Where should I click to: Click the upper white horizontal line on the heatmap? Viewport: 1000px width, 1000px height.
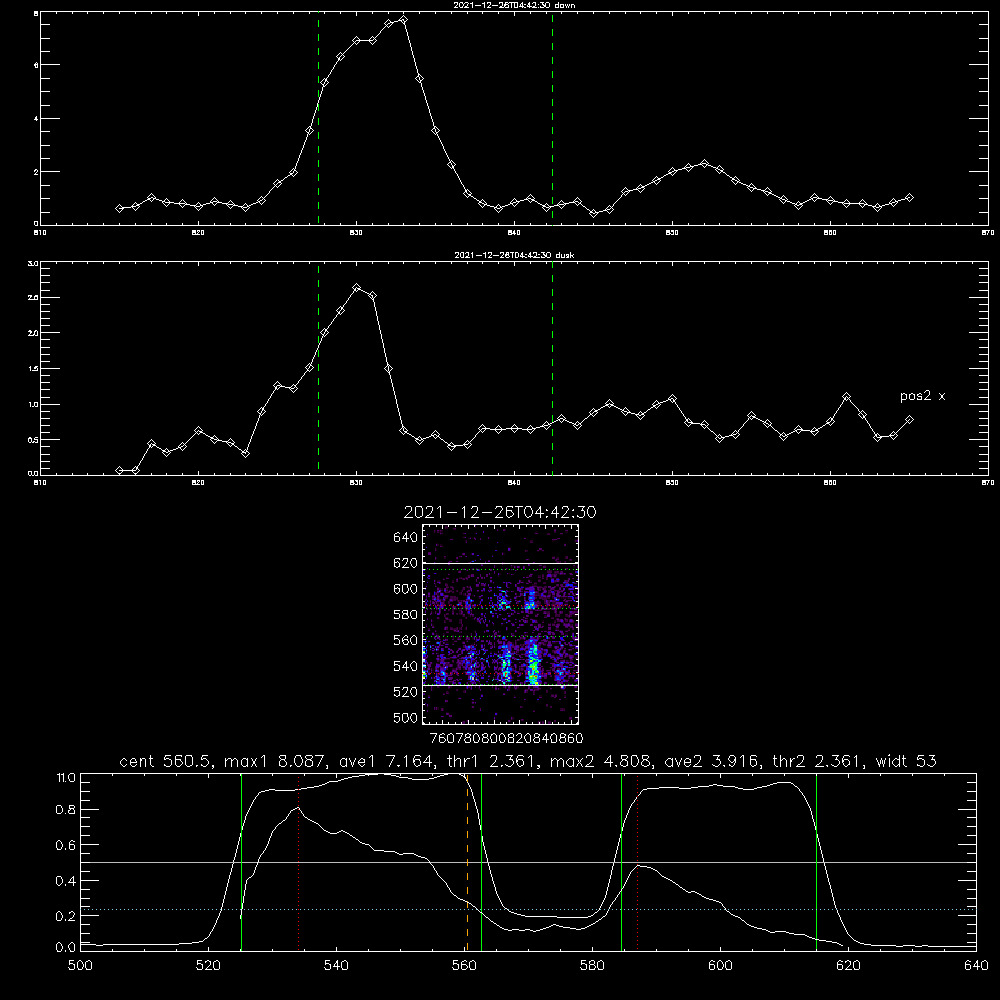pos(501,563)
